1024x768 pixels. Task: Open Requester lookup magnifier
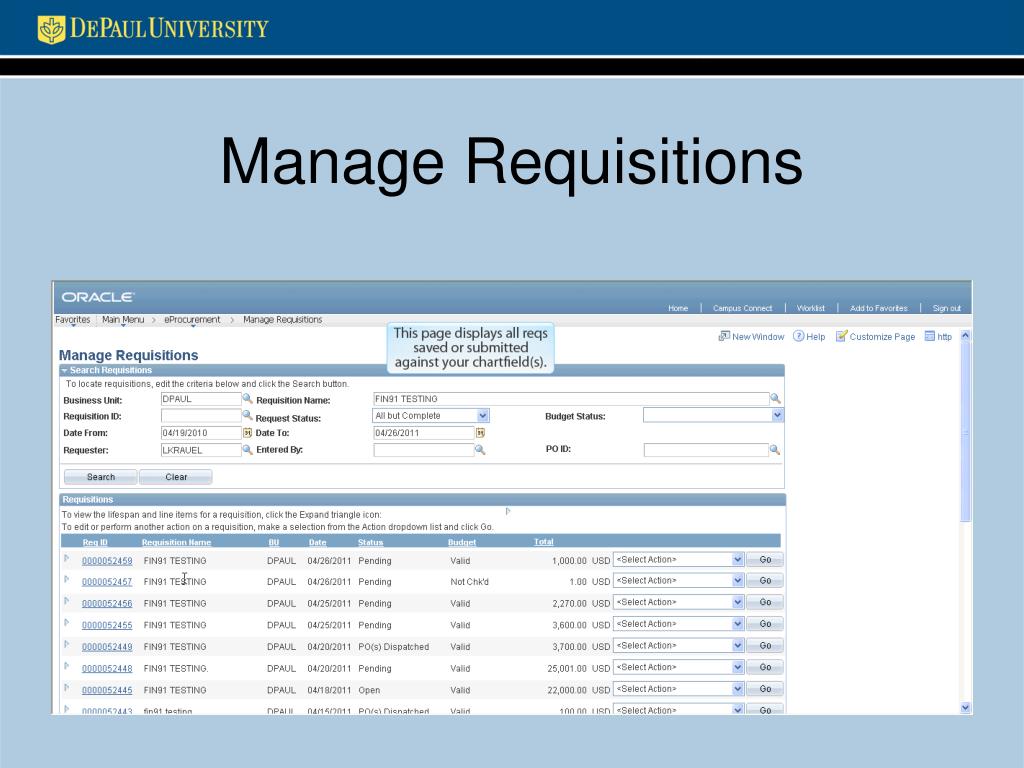248,449
